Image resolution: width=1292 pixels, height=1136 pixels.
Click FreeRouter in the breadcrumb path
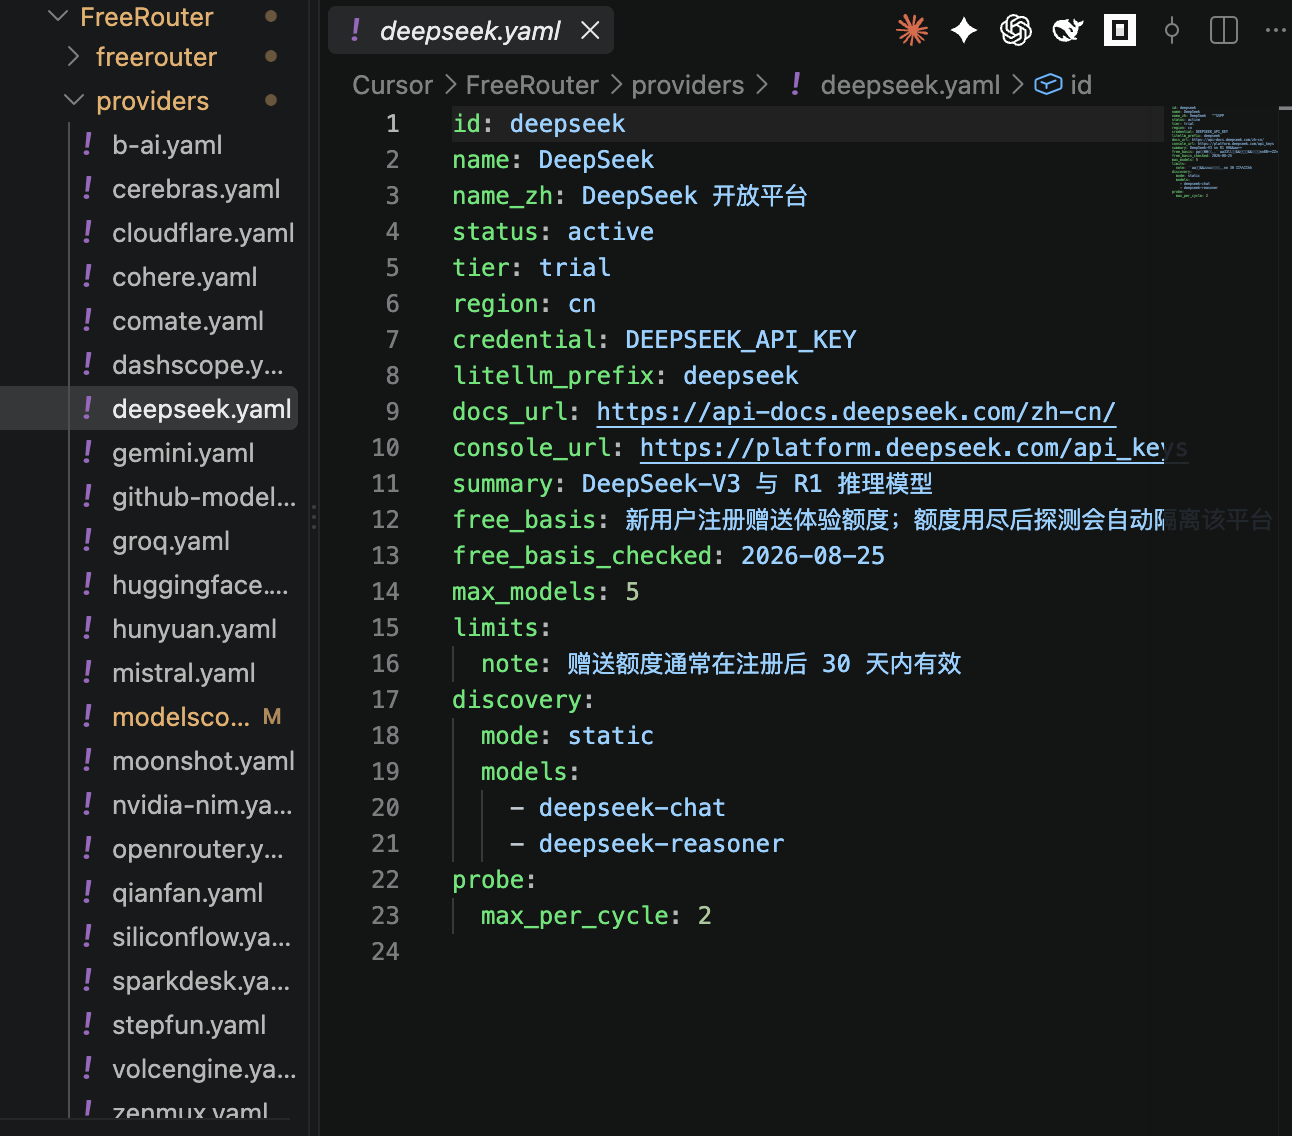(532, 85)
